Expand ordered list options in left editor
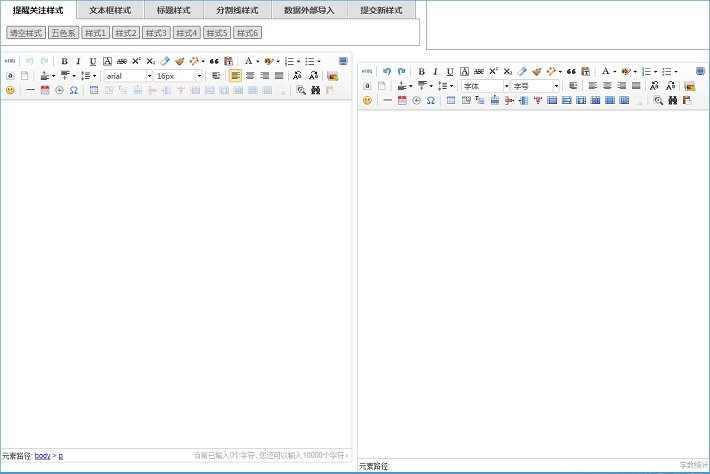This screenshot has width=710, height=474. tap(298, 62)
